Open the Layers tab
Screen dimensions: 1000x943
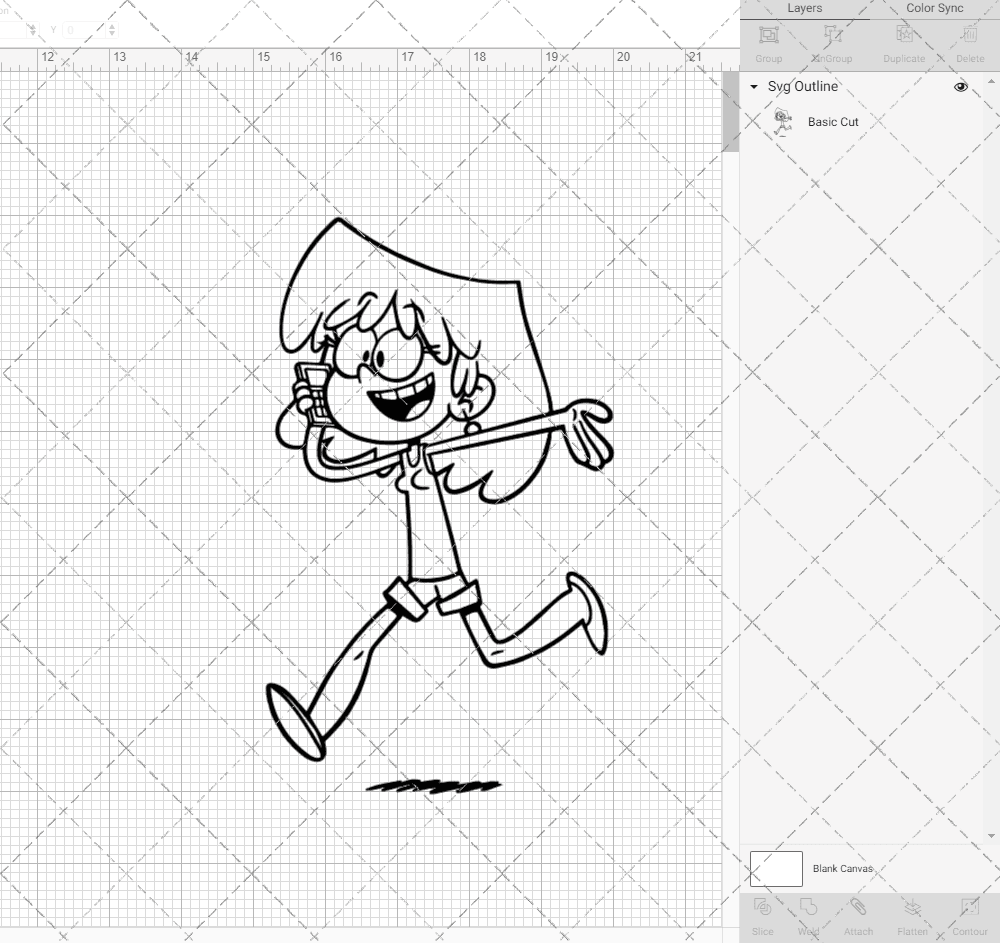804,8
